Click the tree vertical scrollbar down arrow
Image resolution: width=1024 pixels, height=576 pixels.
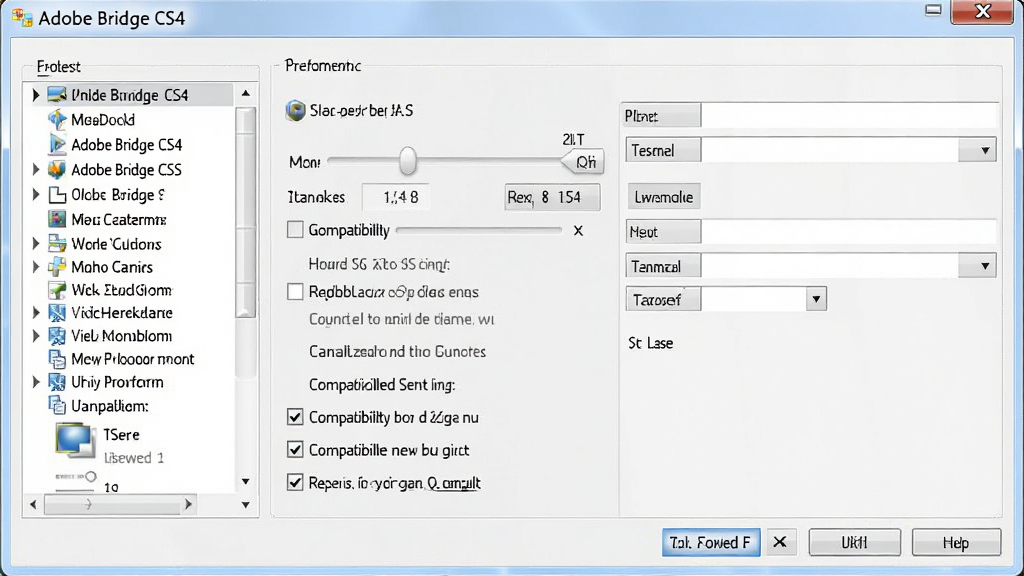point(246,481)
